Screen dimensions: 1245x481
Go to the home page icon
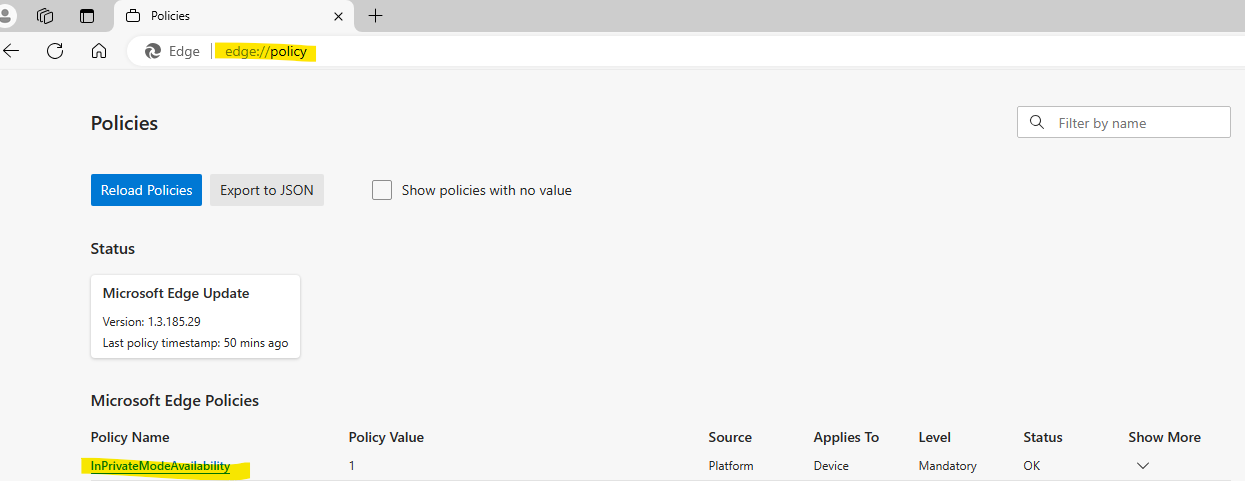coord(99,51)
